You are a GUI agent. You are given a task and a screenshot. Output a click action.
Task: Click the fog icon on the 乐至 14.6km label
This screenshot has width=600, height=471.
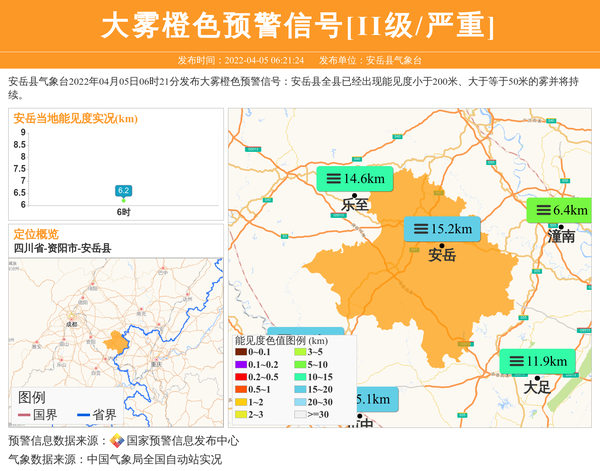[x=333, y=179]
